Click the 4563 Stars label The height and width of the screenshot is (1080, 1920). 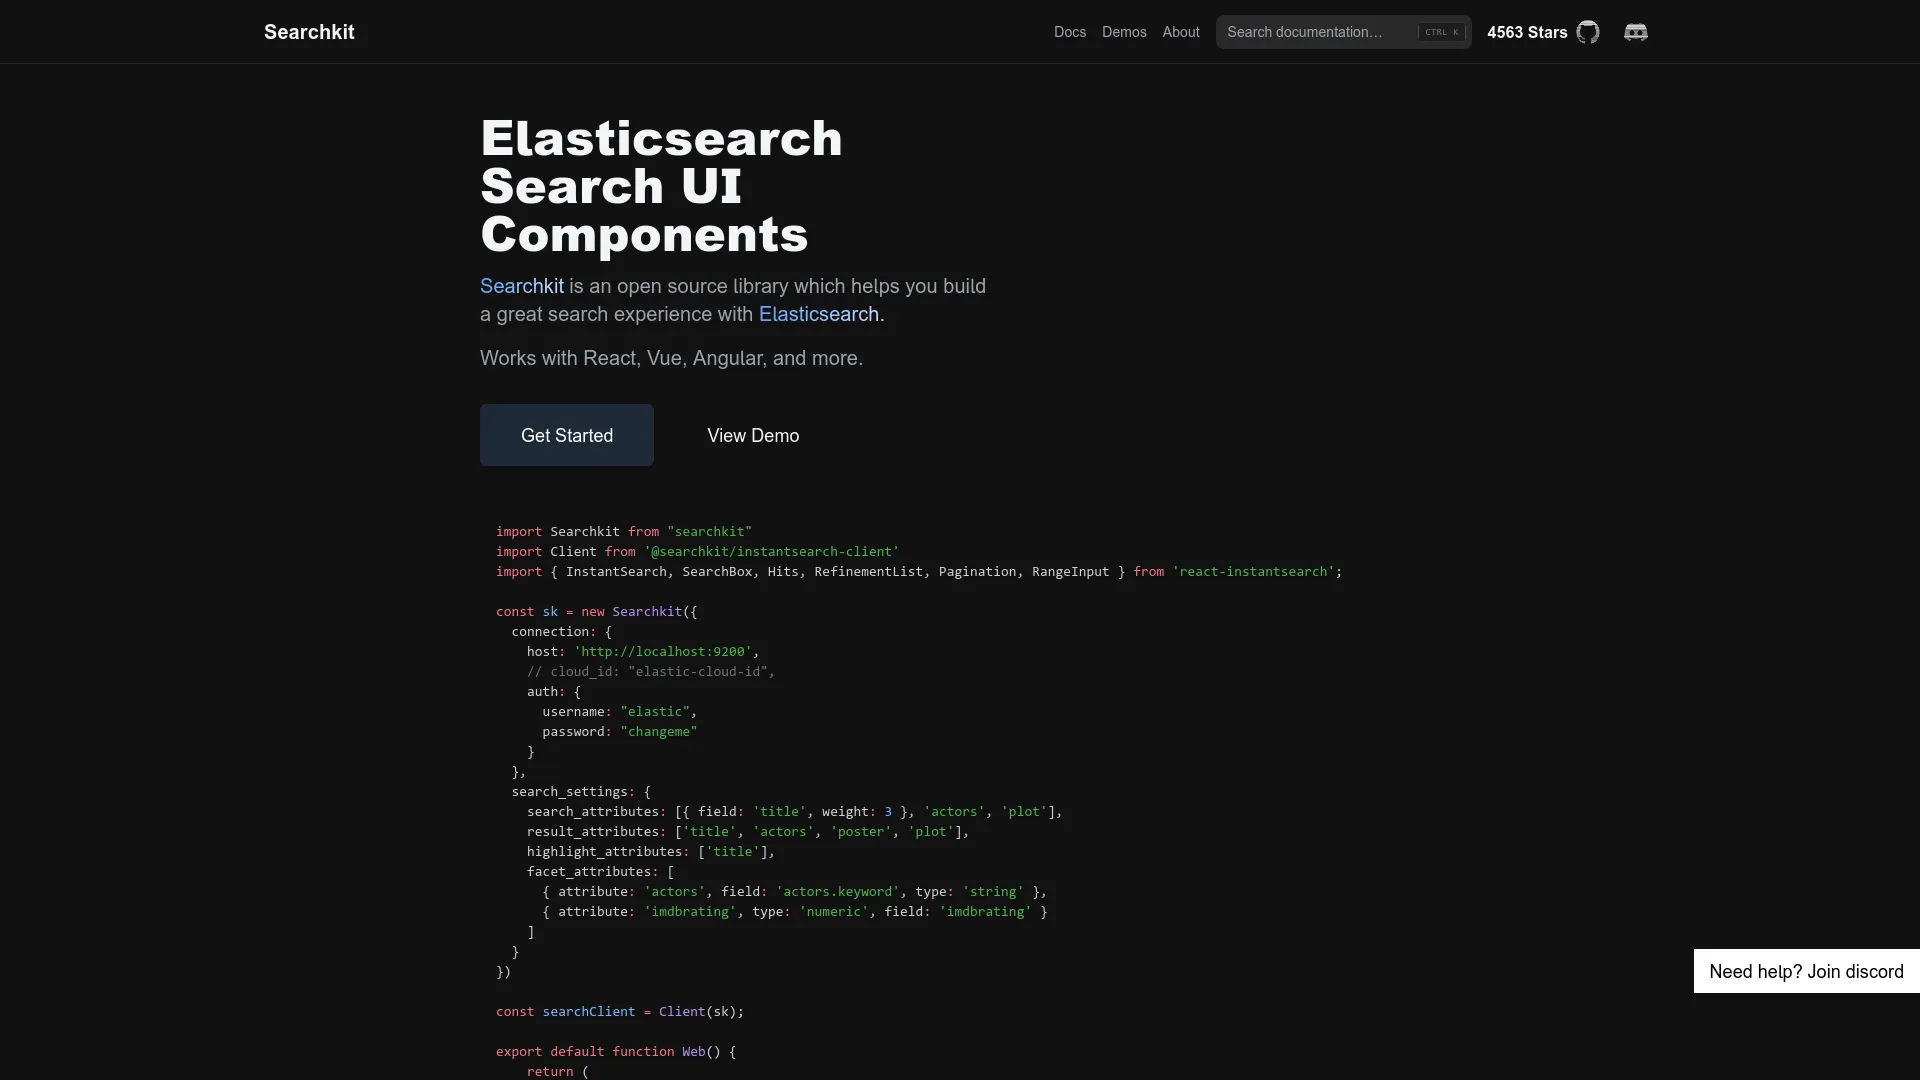coord(1527,32)
